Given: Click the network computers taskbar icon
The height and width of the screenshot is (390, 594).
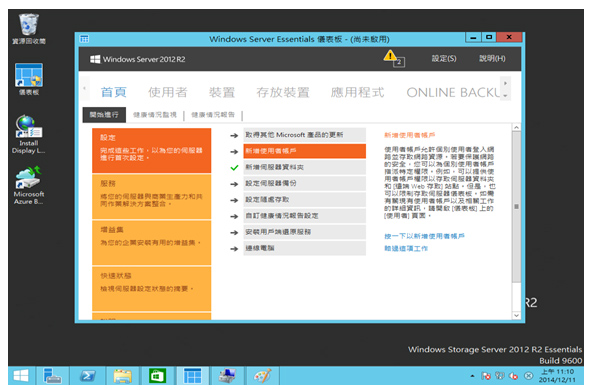Looking at the screenshot, I should point(227,376).
